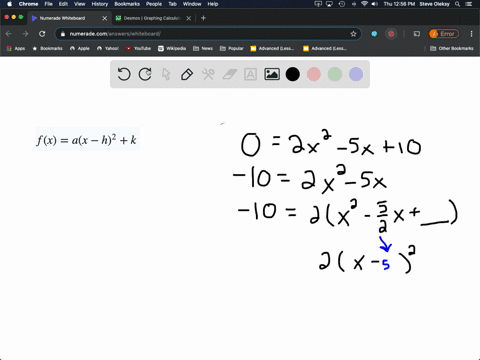
Task: Click the Thu 12:56 PM clock
Action: click(399, 4)
